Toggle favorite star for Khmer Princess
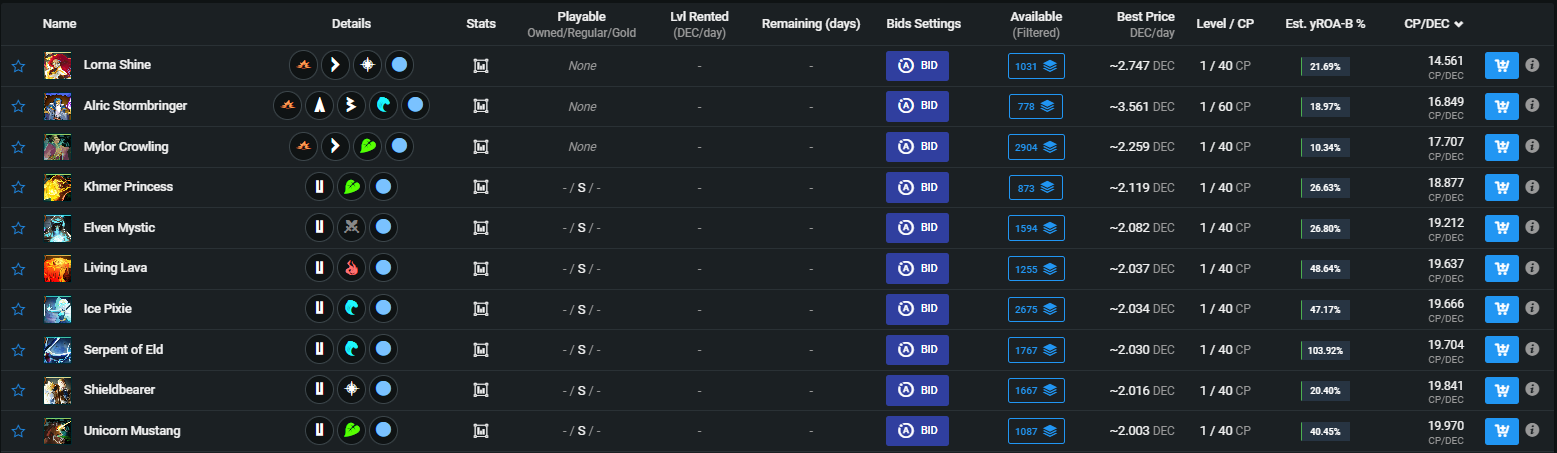1557x453 pixels. coord(18,188)
